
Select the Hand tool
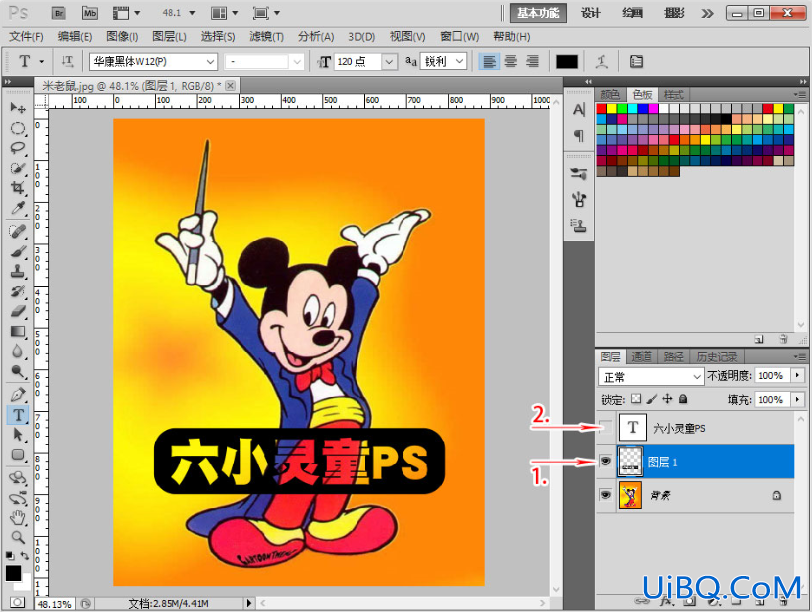[18, 517]
